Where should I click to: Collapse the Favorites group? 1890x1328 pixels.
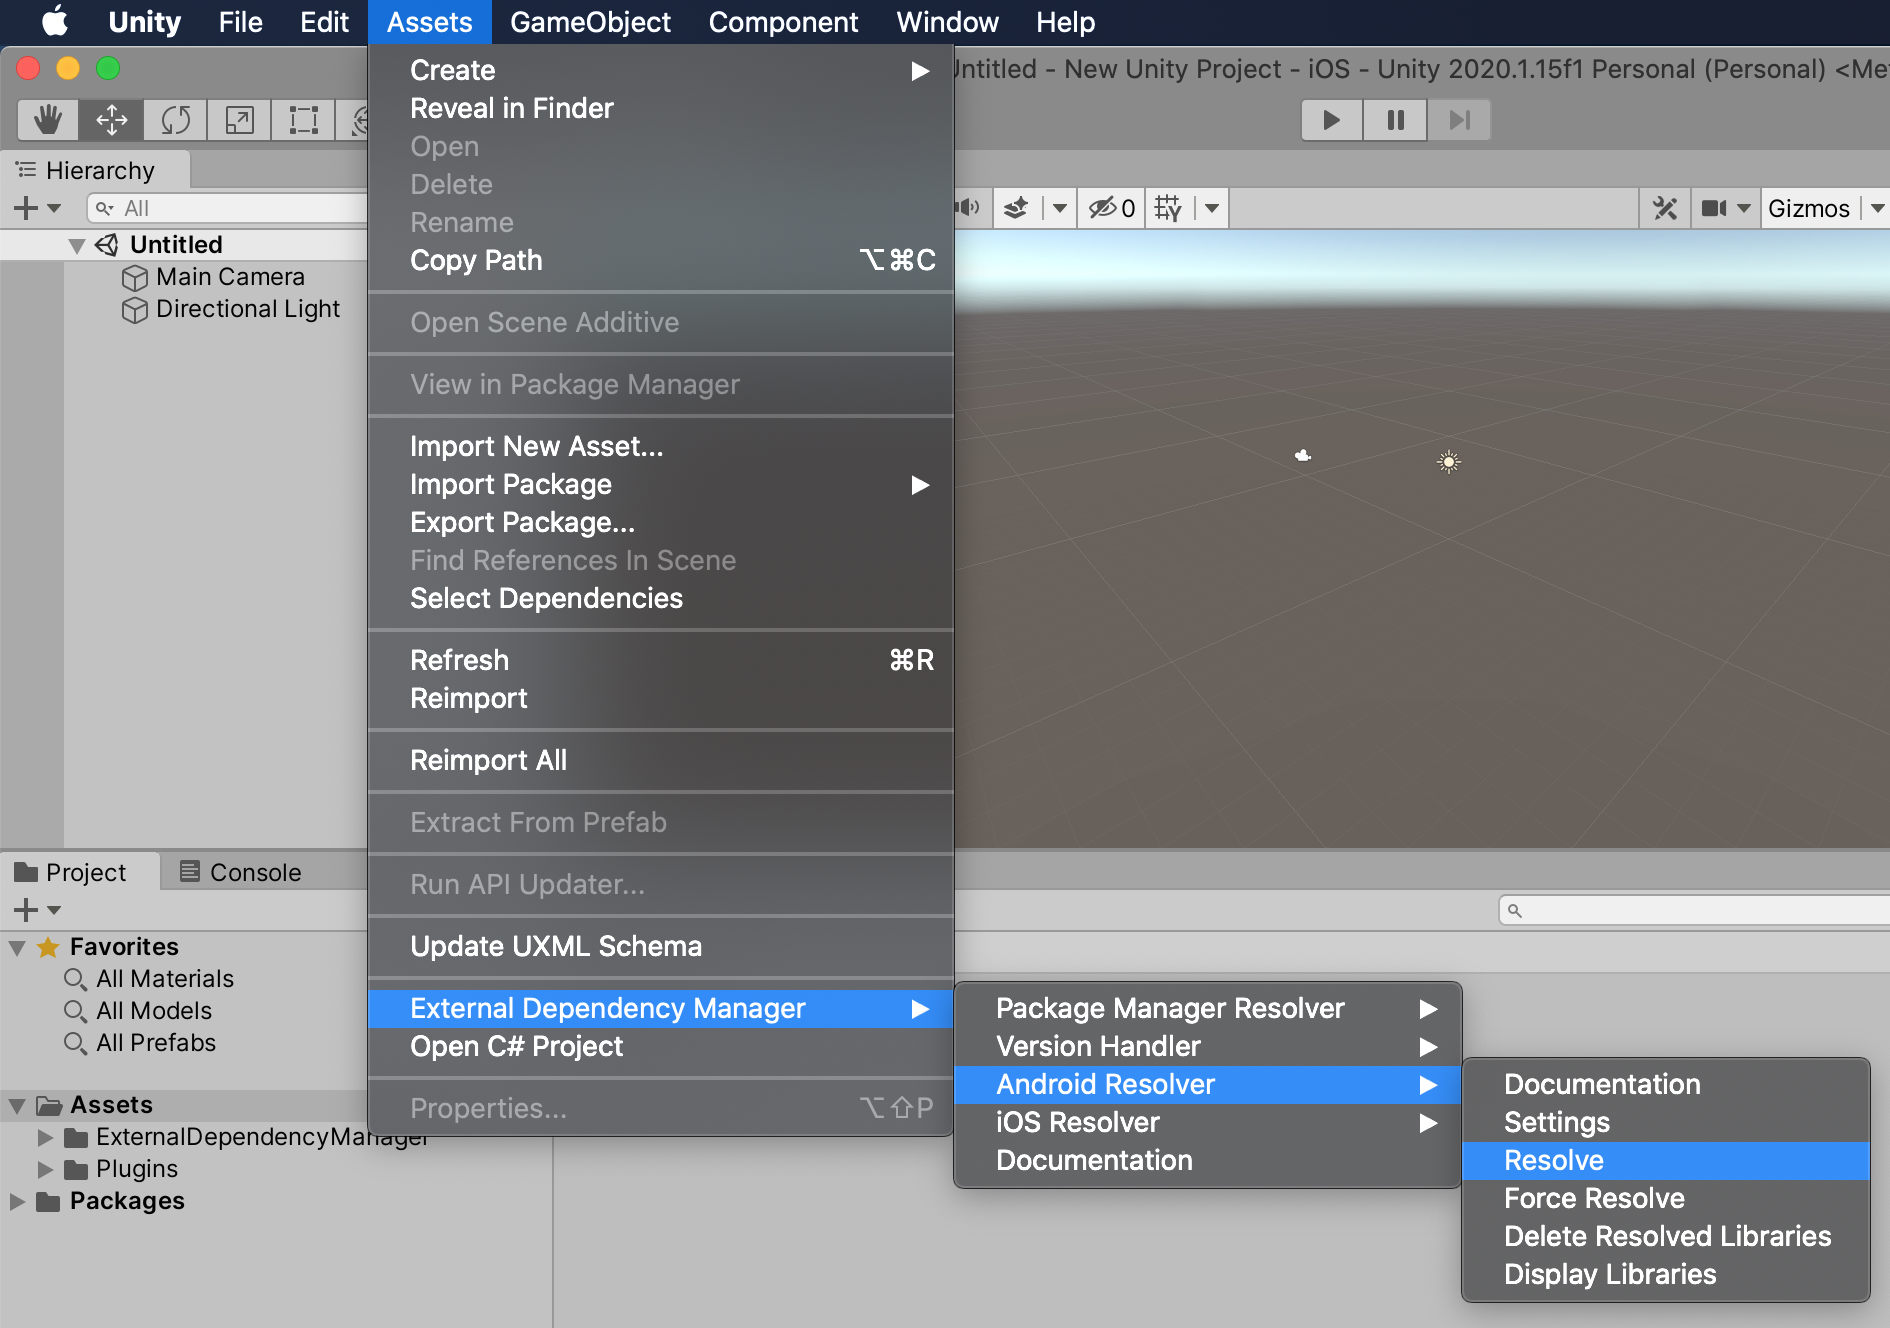point(17,947)
